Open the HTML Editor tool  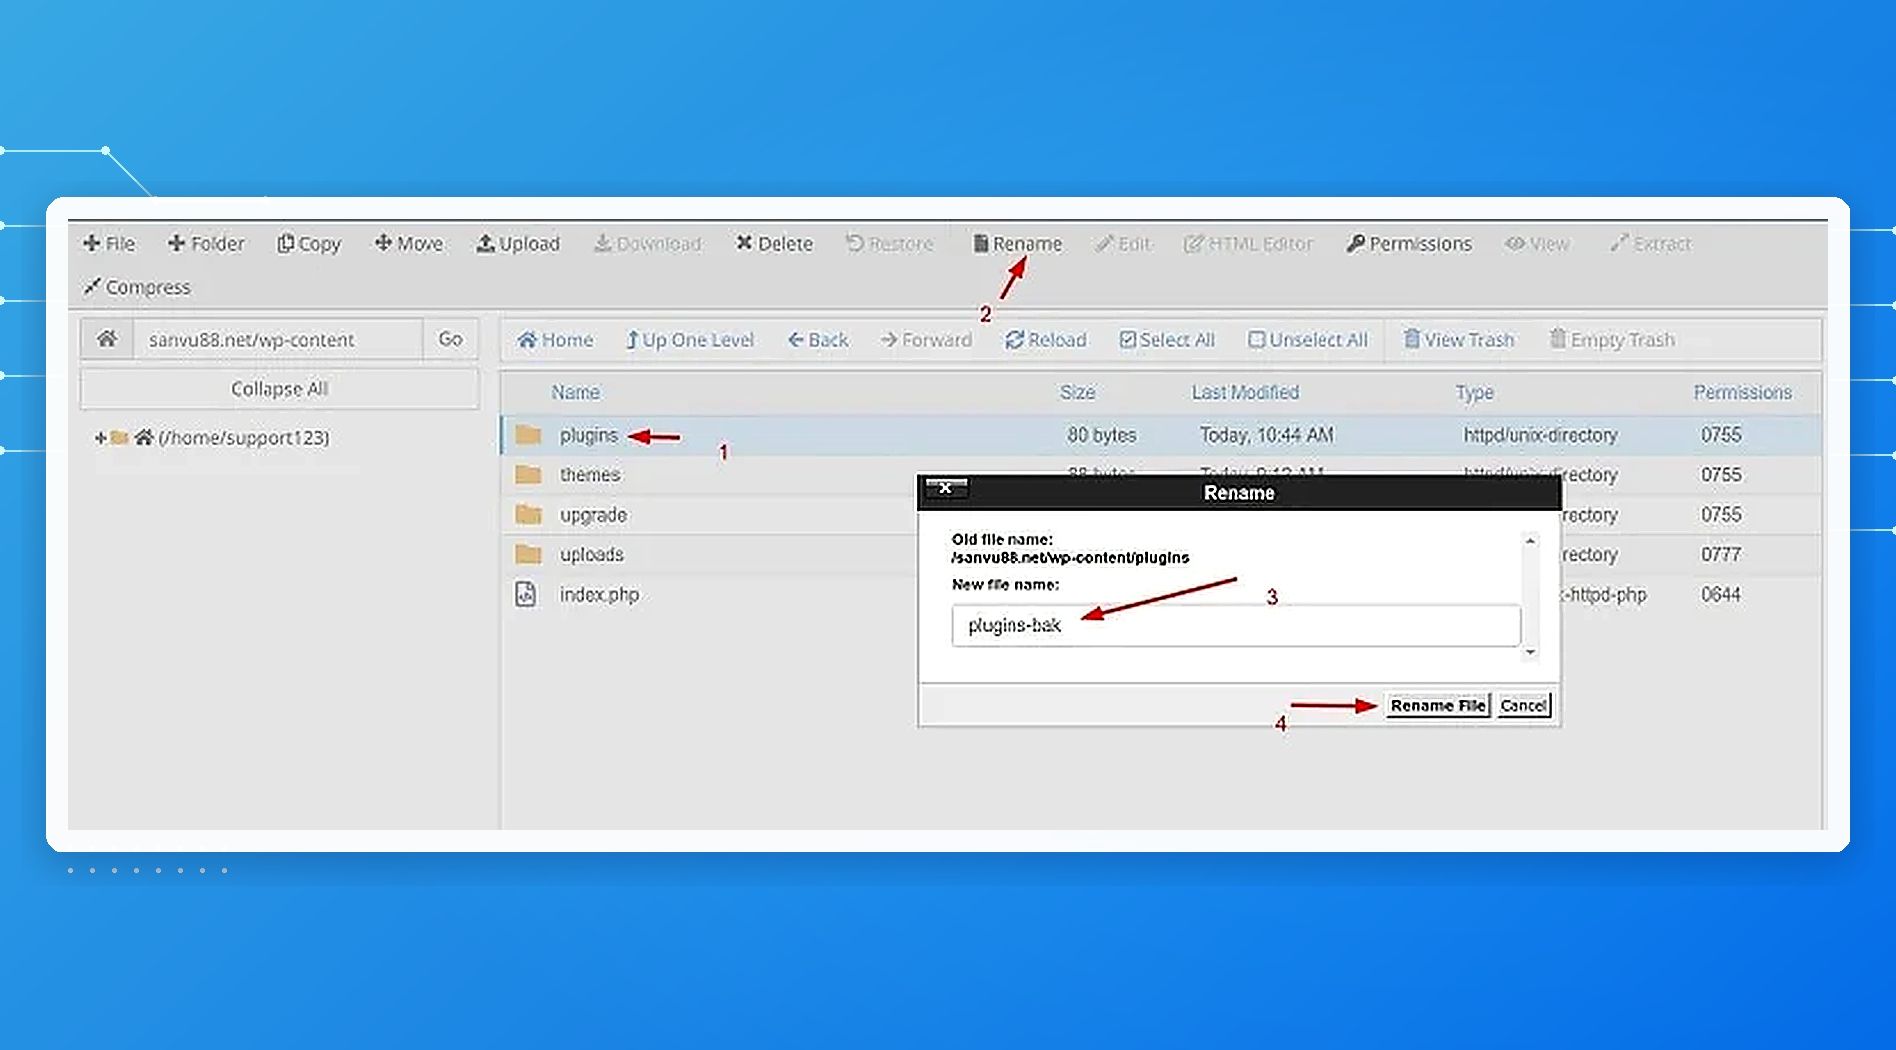[1248, 243]
